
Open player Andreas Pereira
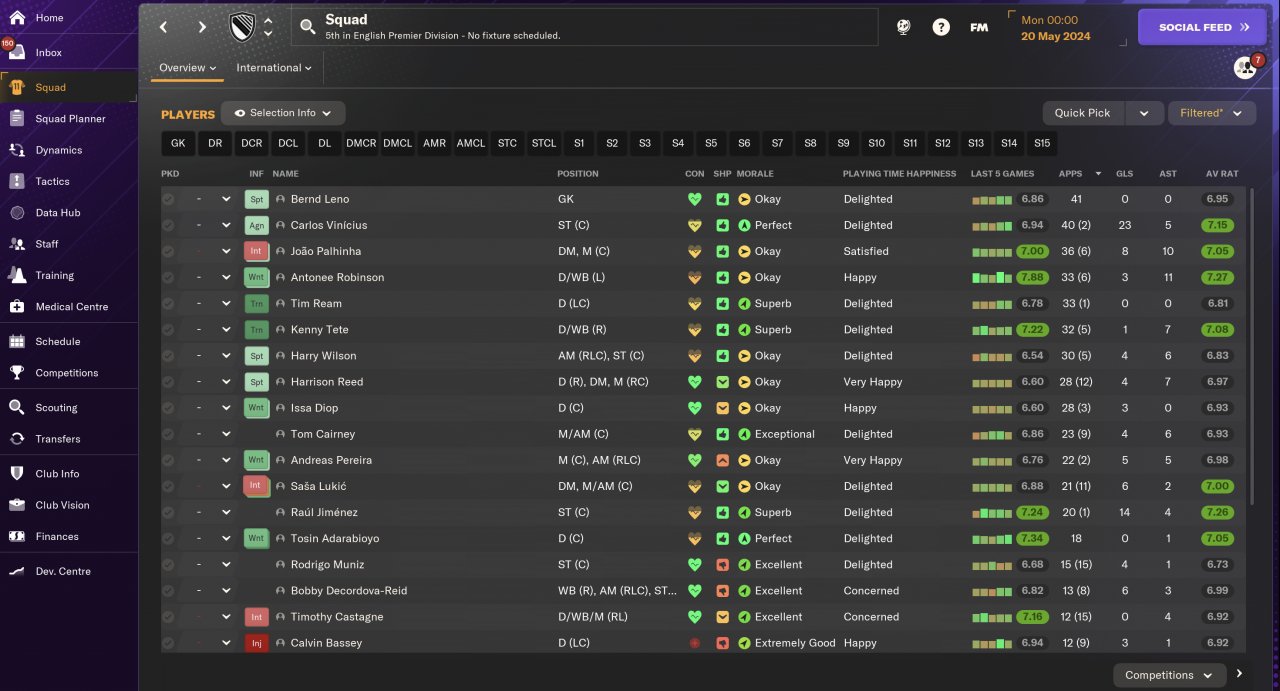[331, 460]
